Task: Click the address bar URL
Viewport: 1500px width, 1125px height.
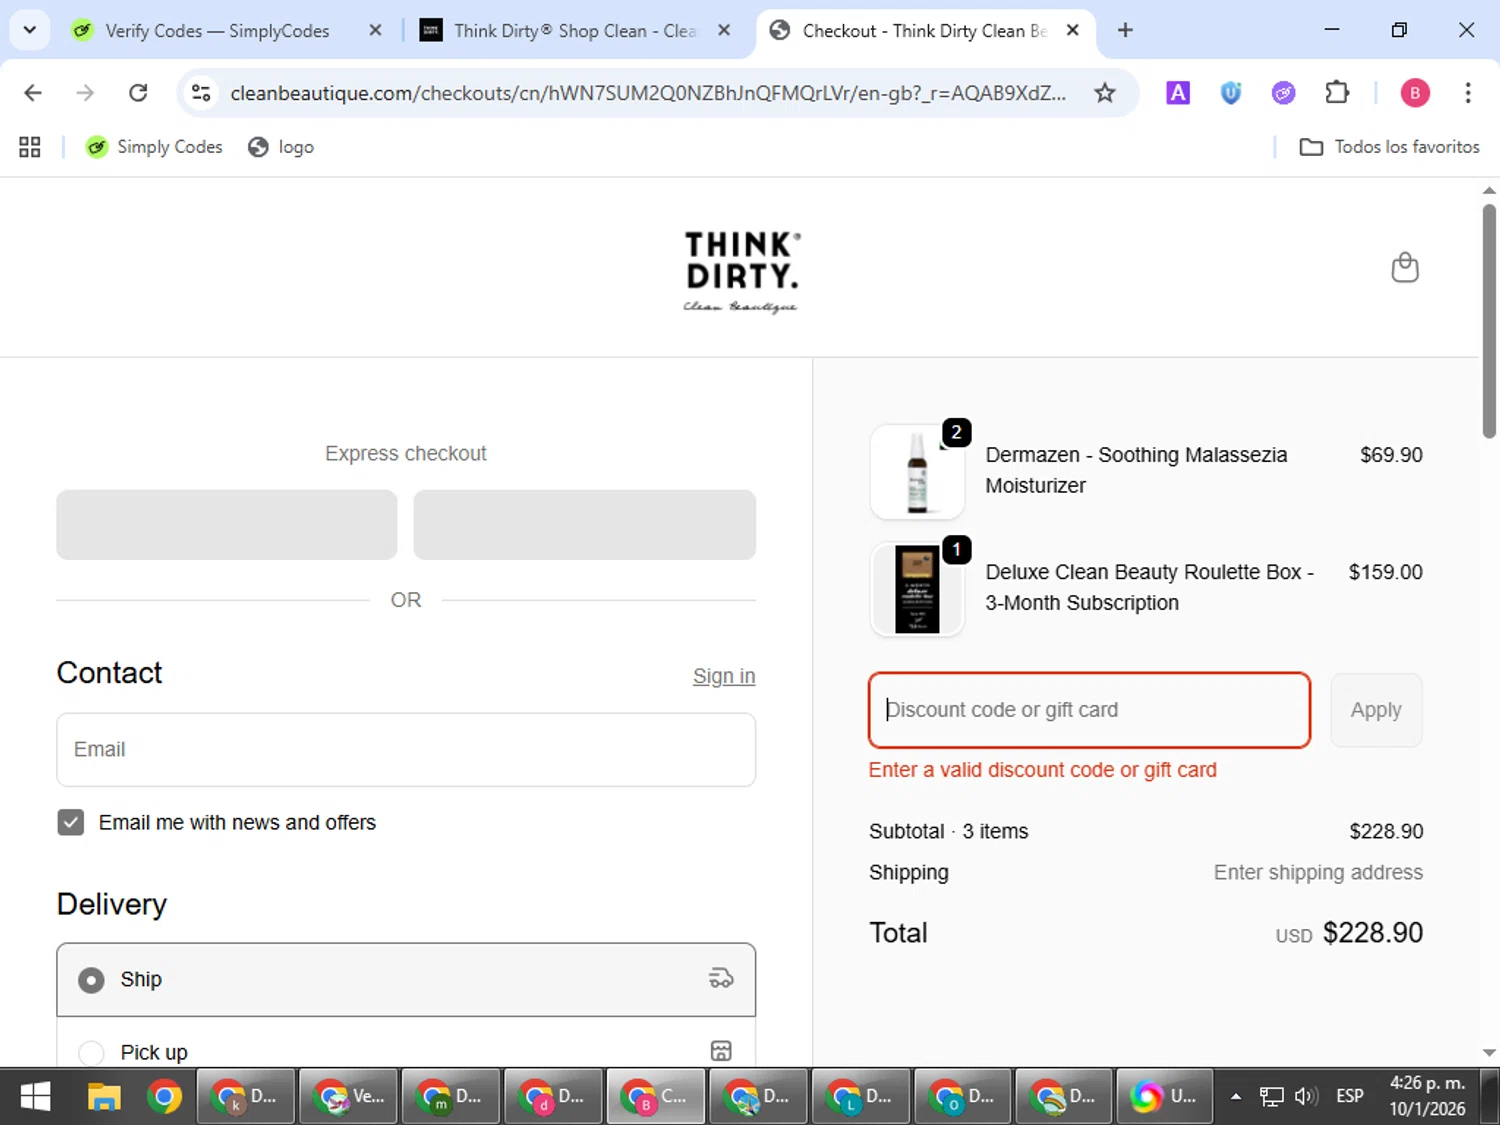Action: [648, 93]
